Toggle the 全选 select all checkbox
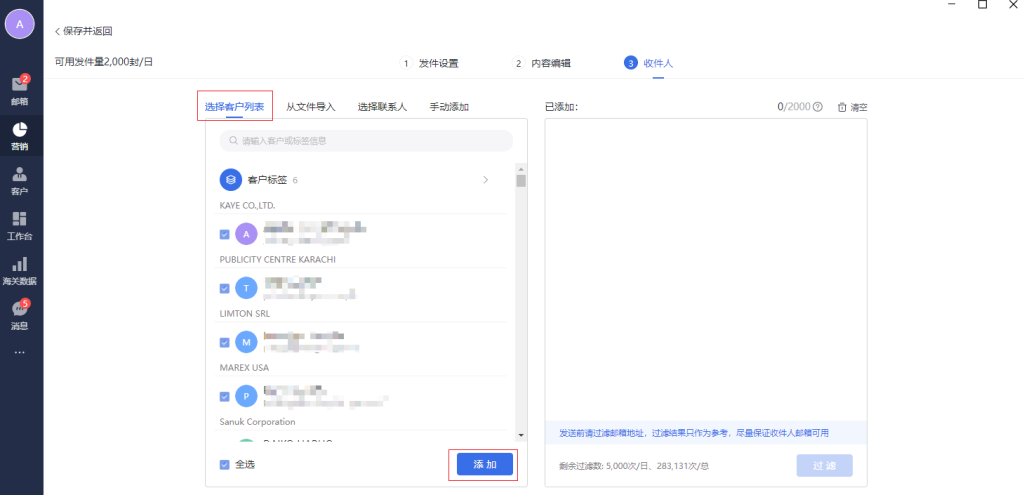The image size is (1024, 495). tap(224, 464)
